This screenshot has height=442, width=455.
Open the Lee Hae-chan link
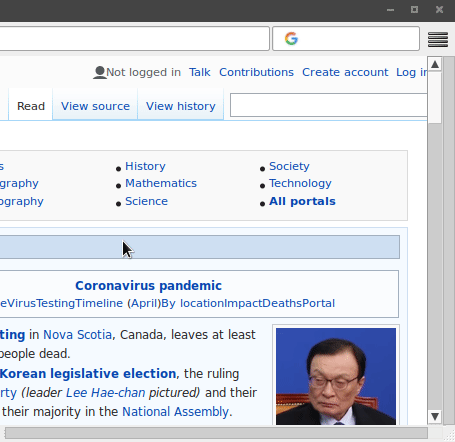pos(105,393)
